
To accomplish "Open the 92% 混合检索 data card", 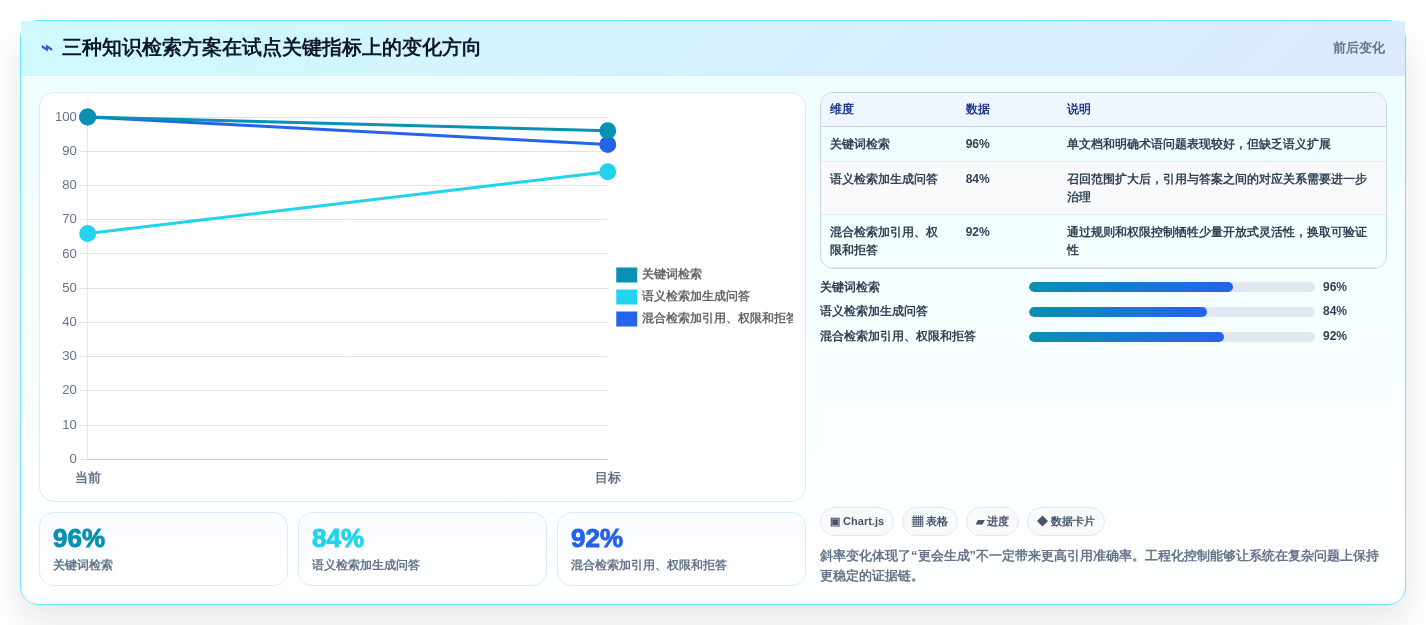I will [681, 549].
